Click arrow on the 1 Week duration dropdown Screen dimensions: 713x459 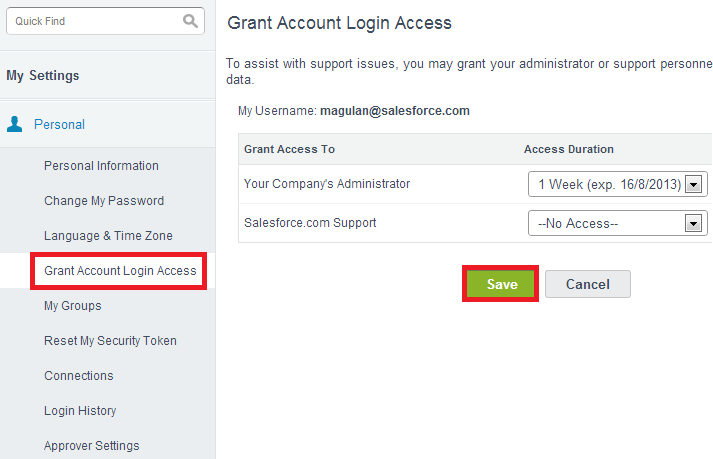point(695,184)
